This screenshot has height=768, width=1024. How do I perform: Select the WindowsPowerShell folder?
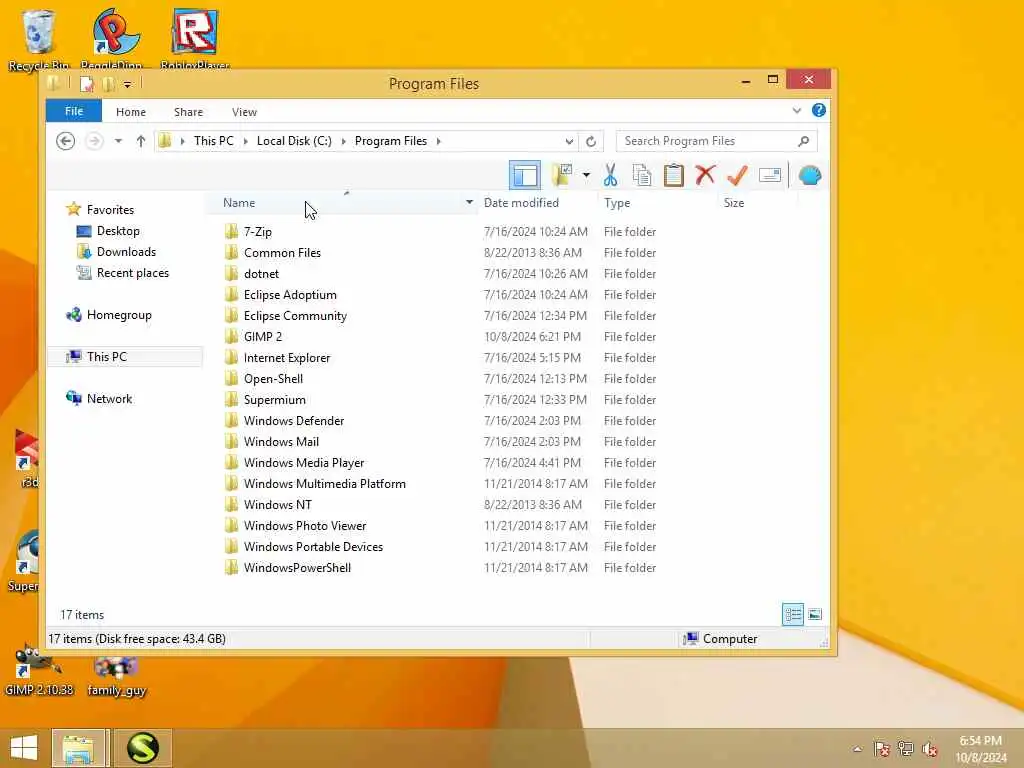click(297, 568)
